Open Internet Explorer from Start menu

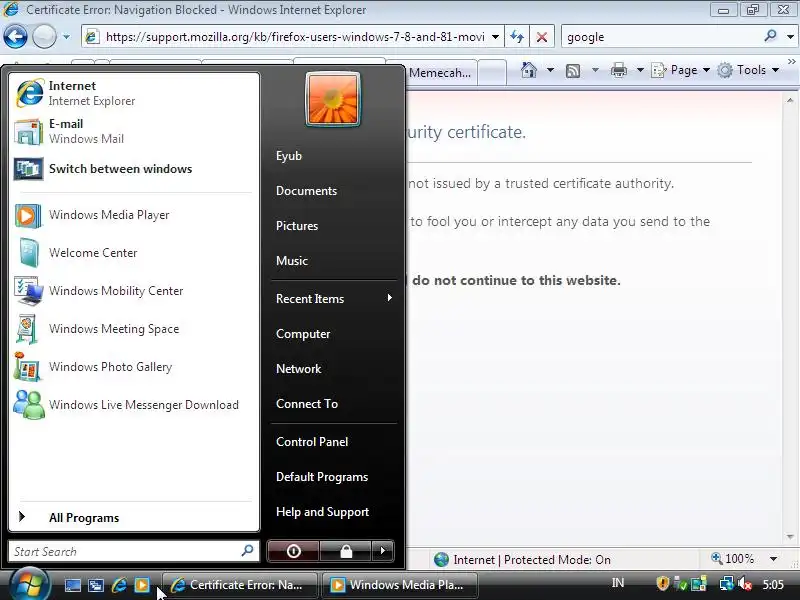[134, 93]
